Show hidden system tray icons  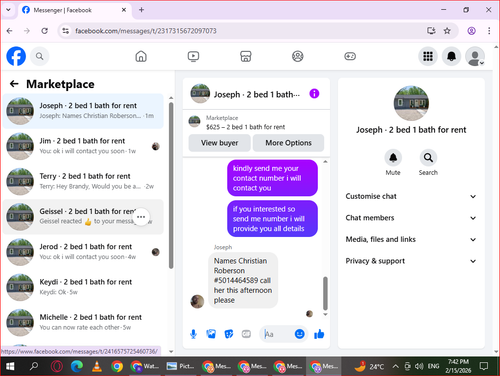click(x=395, y=366)
